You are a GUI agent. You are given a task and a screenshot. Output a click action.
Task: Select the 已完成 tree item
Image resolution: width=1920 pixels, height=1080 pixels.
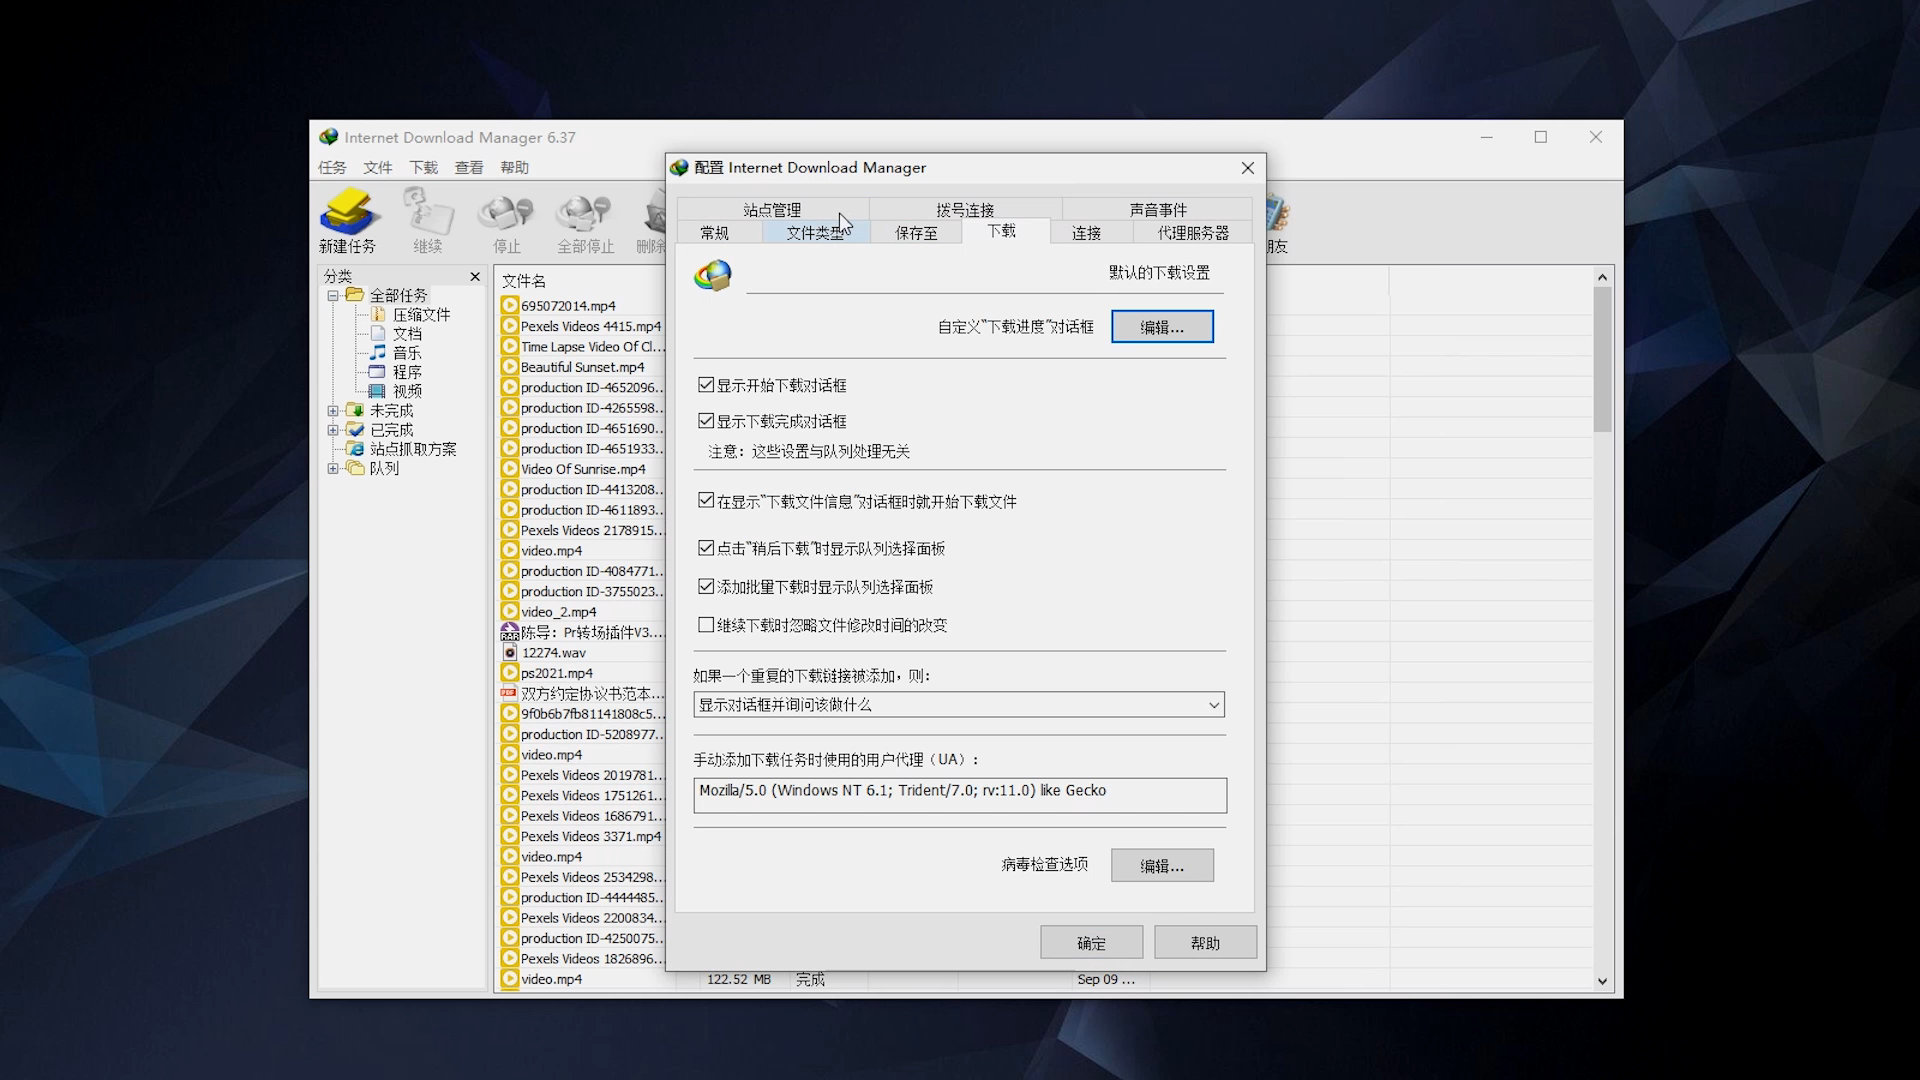pos(391,430)
